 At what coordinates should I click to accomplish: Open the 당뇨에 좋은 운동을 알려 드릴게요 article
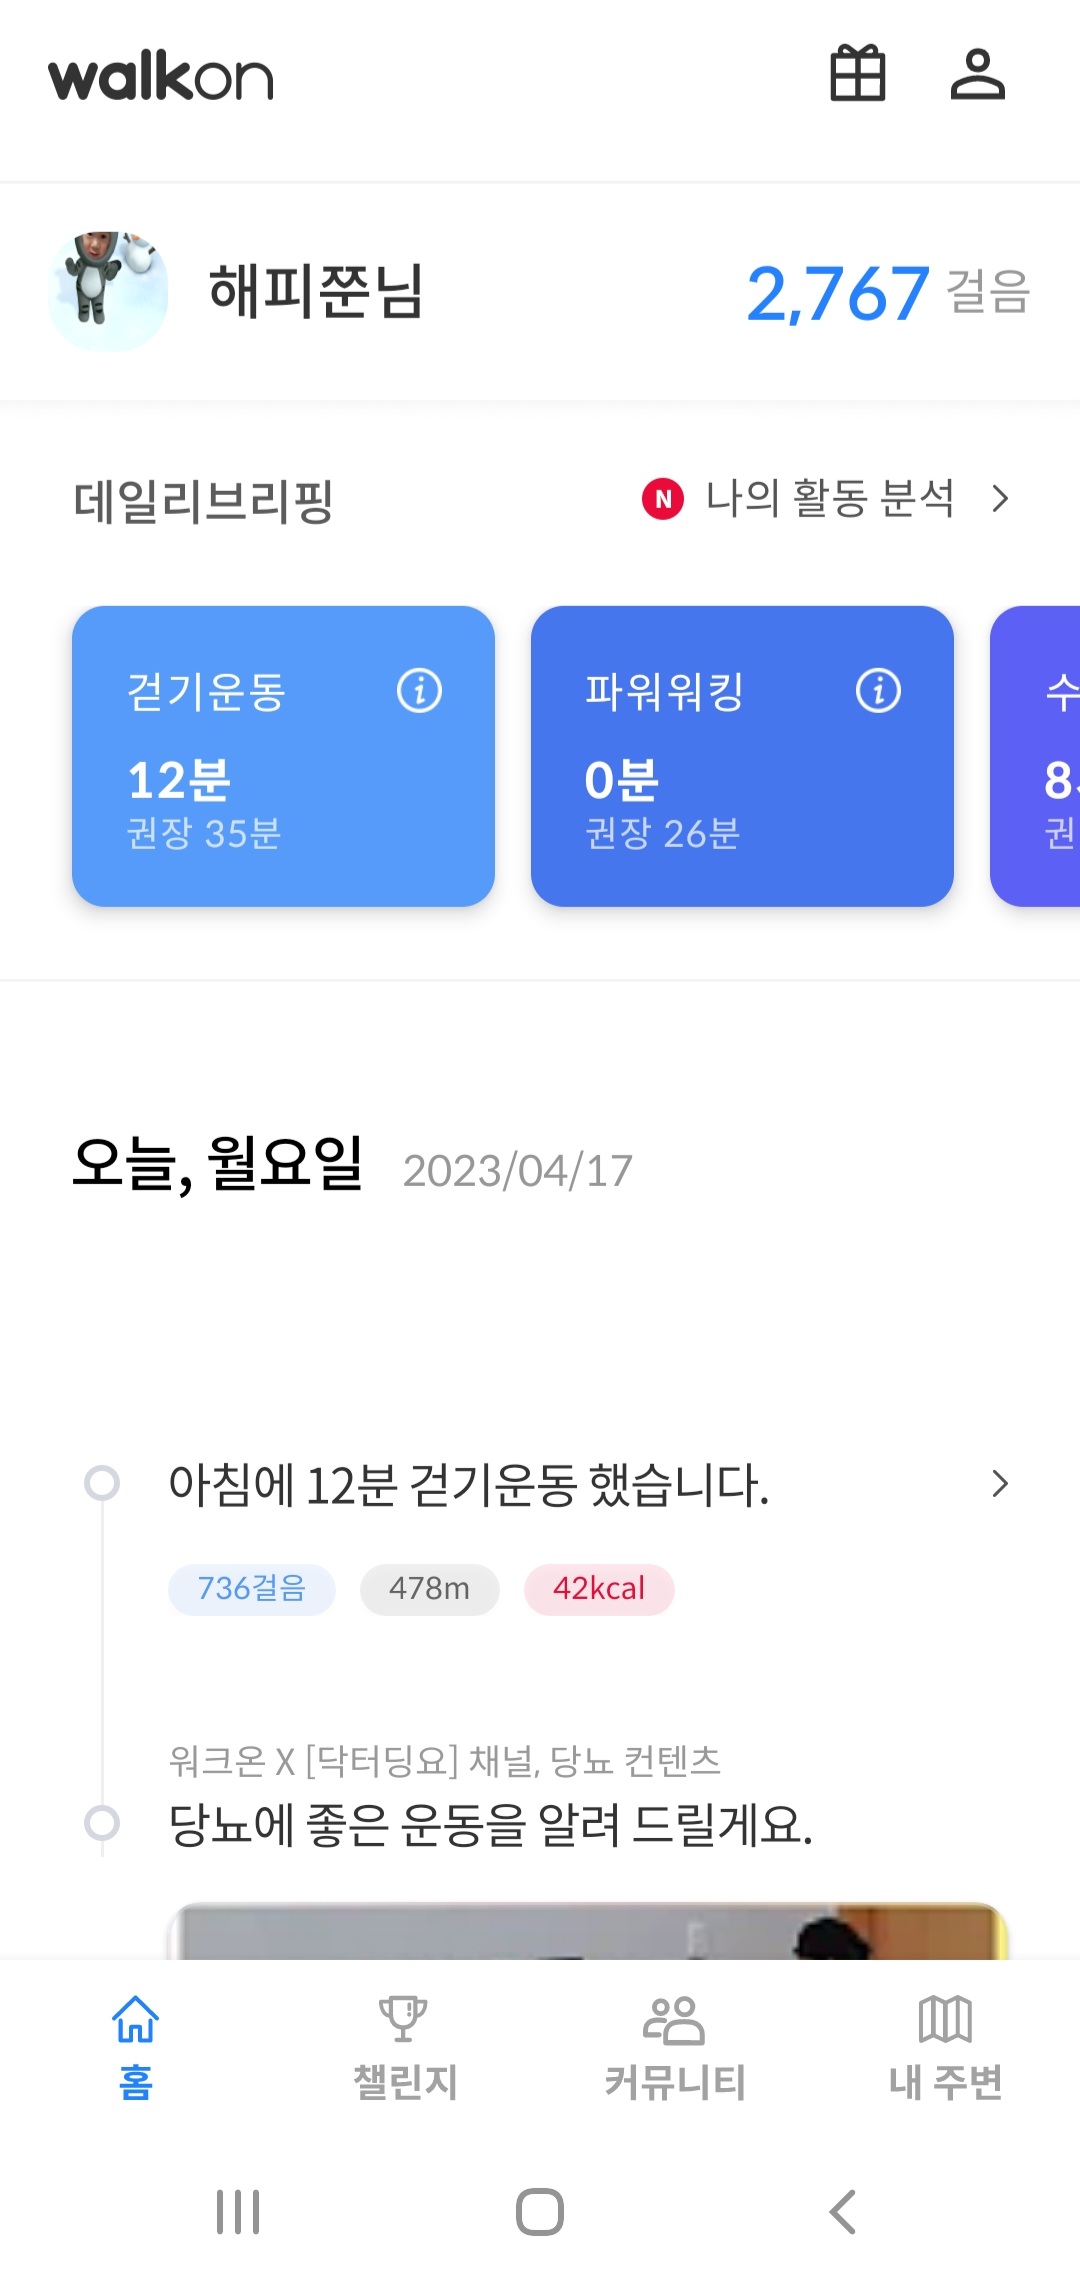point(490,1825)
